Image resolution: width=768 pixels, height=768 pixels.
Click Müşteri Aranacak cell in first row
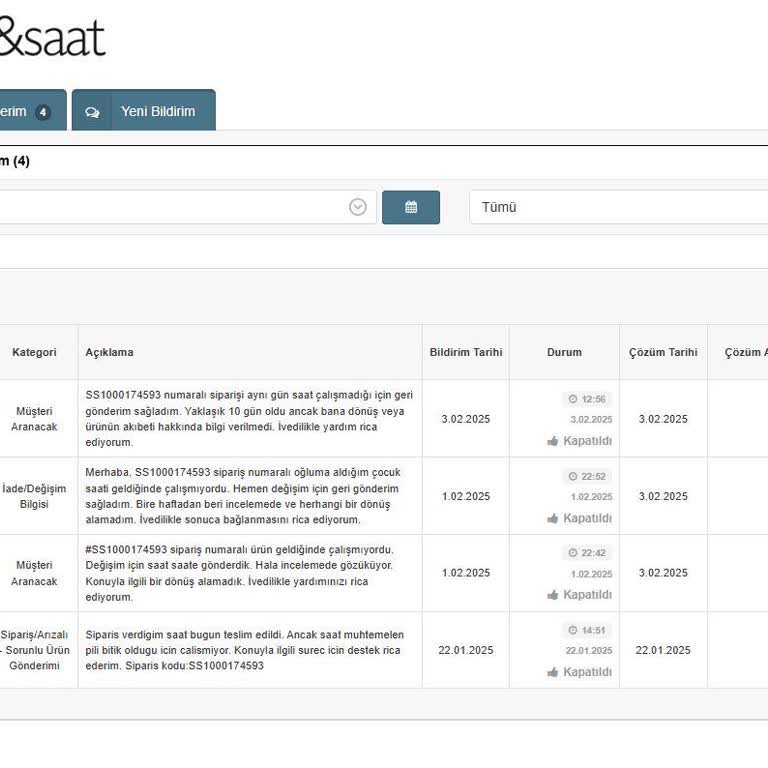point(34,419)
